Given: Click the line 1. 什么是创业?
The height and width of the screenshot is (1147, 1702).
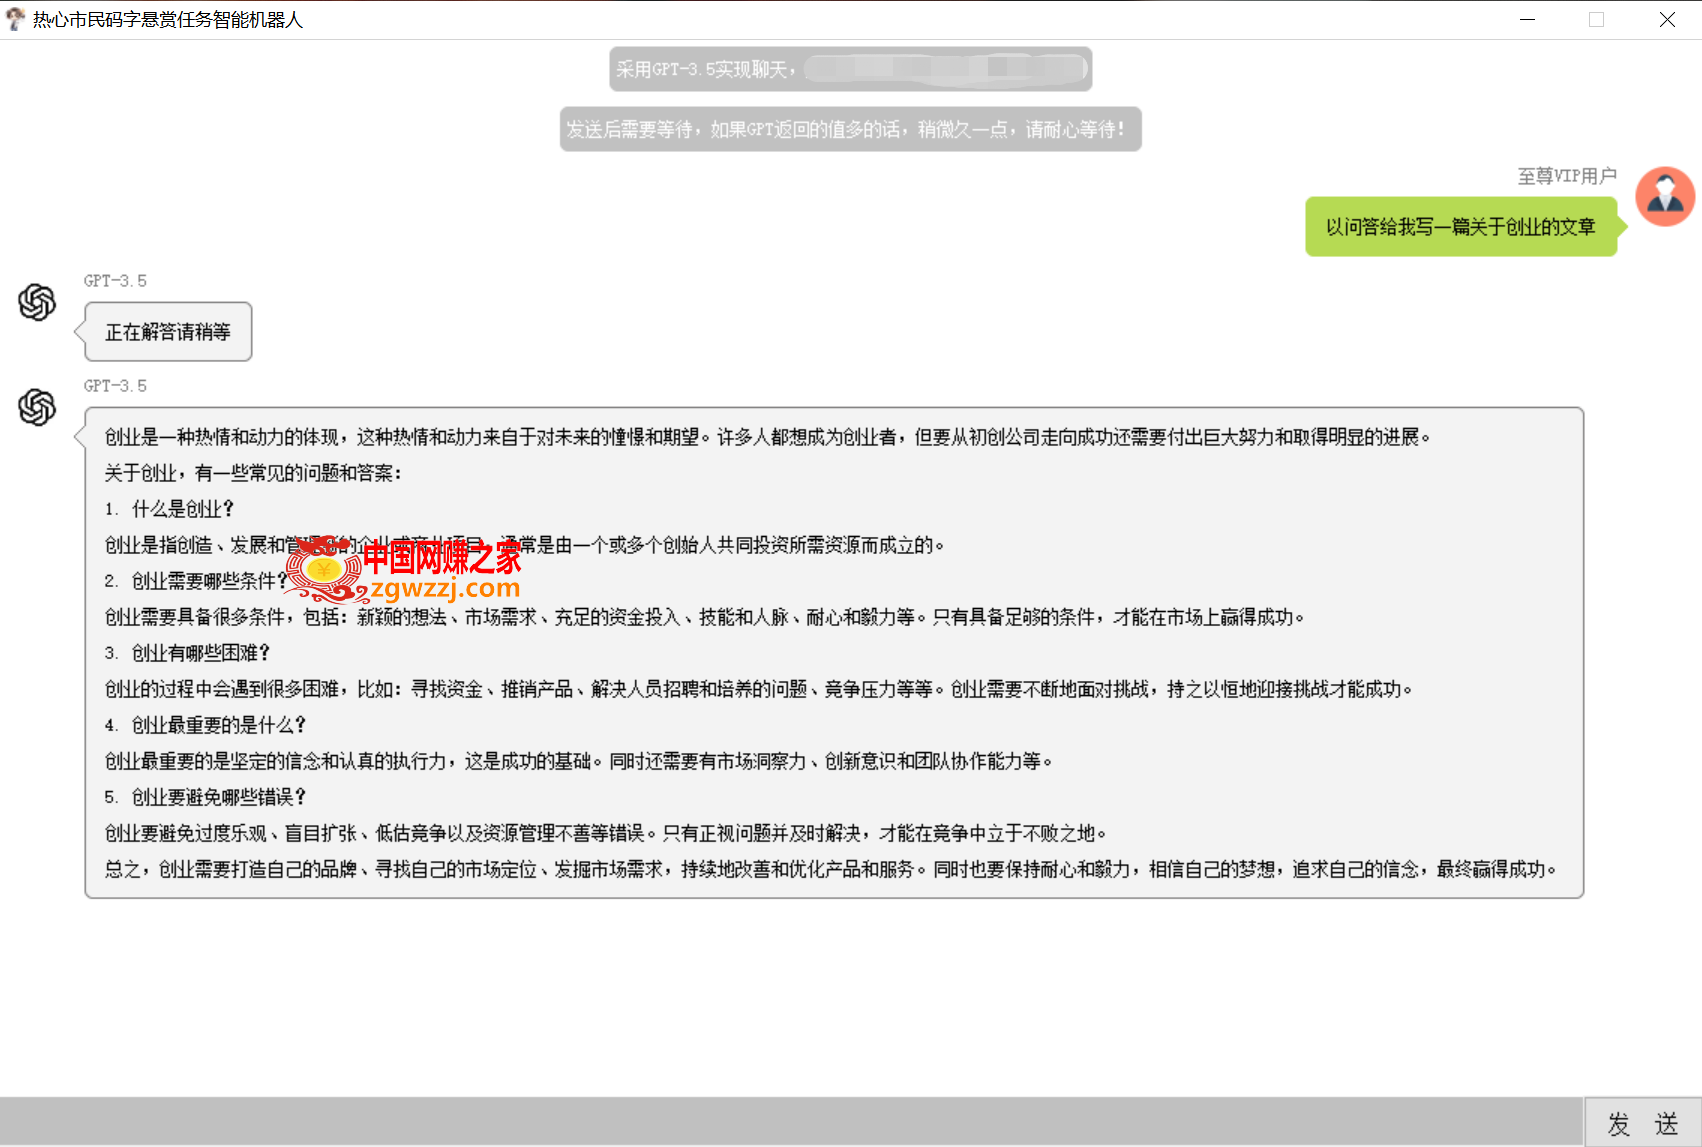Looking at the screenshot, I should [x=169, y=509].
